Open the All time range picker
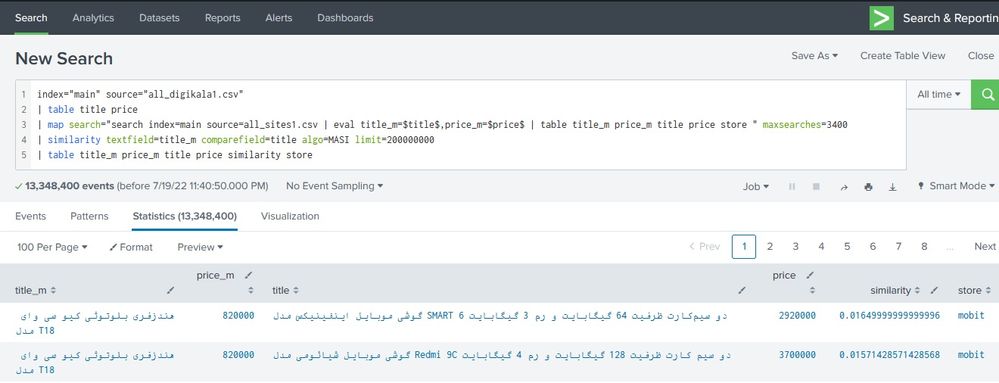This screenshot has width=999, height=383. tap(938, 94)
